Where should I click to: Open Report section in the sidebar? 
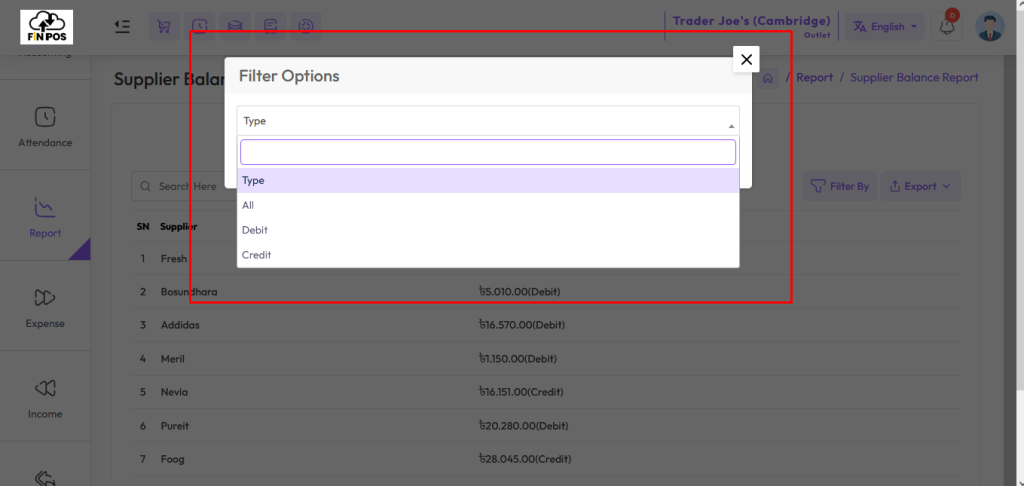coord(45,217)
